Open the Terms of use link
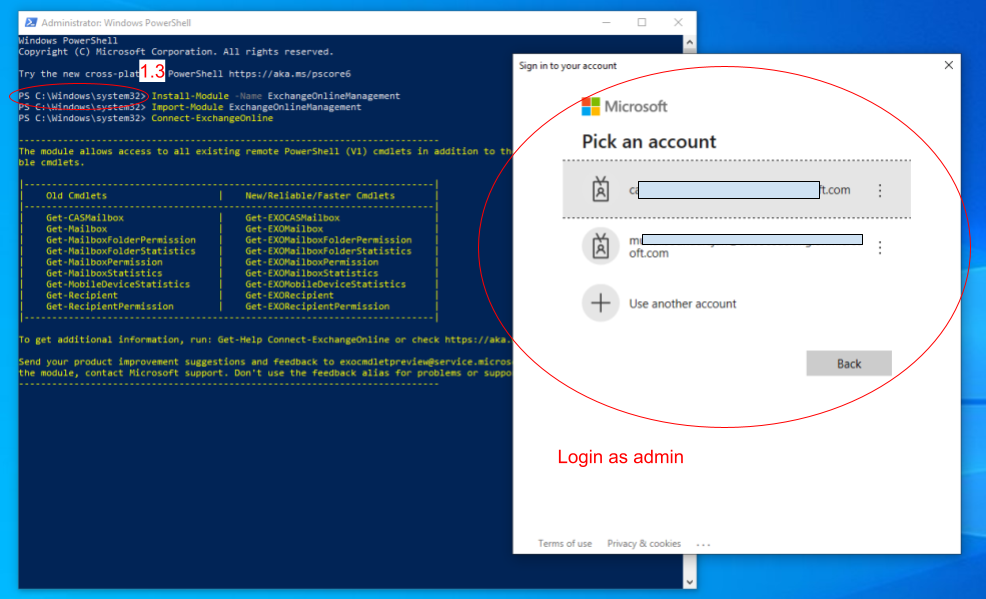986x599 pixels. [x=565, y=544]
